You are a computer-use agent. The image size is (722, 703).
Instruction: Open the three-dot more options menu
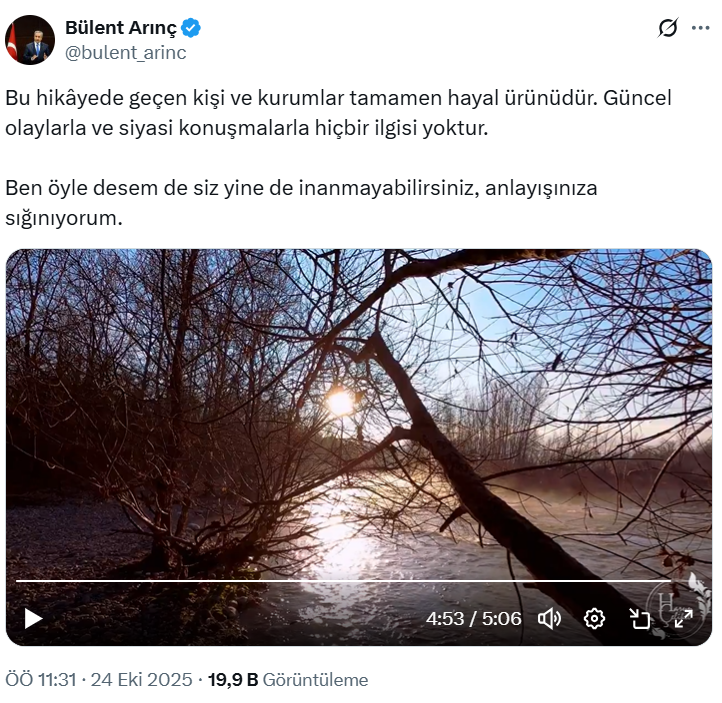coord(700,28)
